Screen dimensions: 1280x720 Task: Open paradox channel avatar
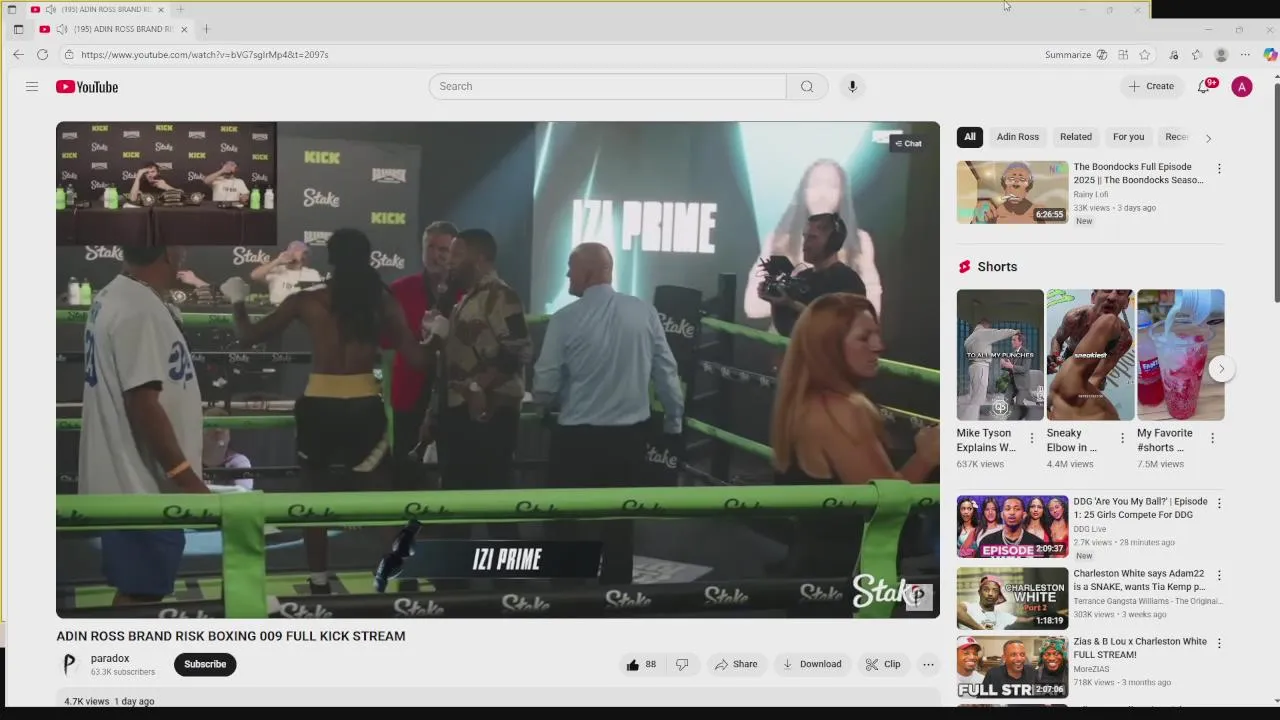coord(70,664)
